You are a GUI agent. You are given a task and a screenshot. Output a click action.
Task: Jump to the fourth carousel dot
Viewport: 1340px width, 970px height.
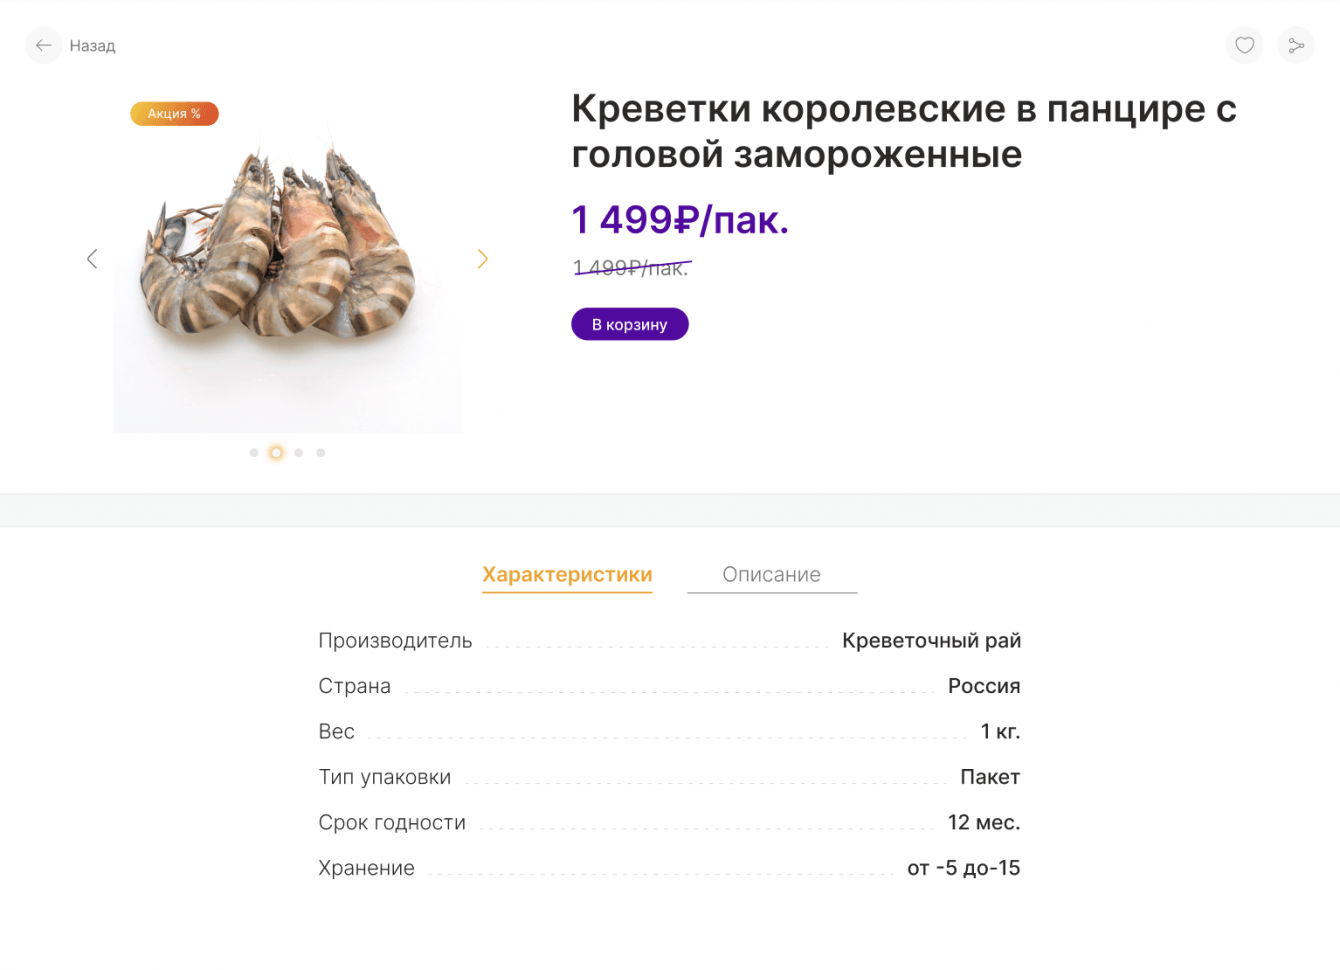(x=321, y=453)
